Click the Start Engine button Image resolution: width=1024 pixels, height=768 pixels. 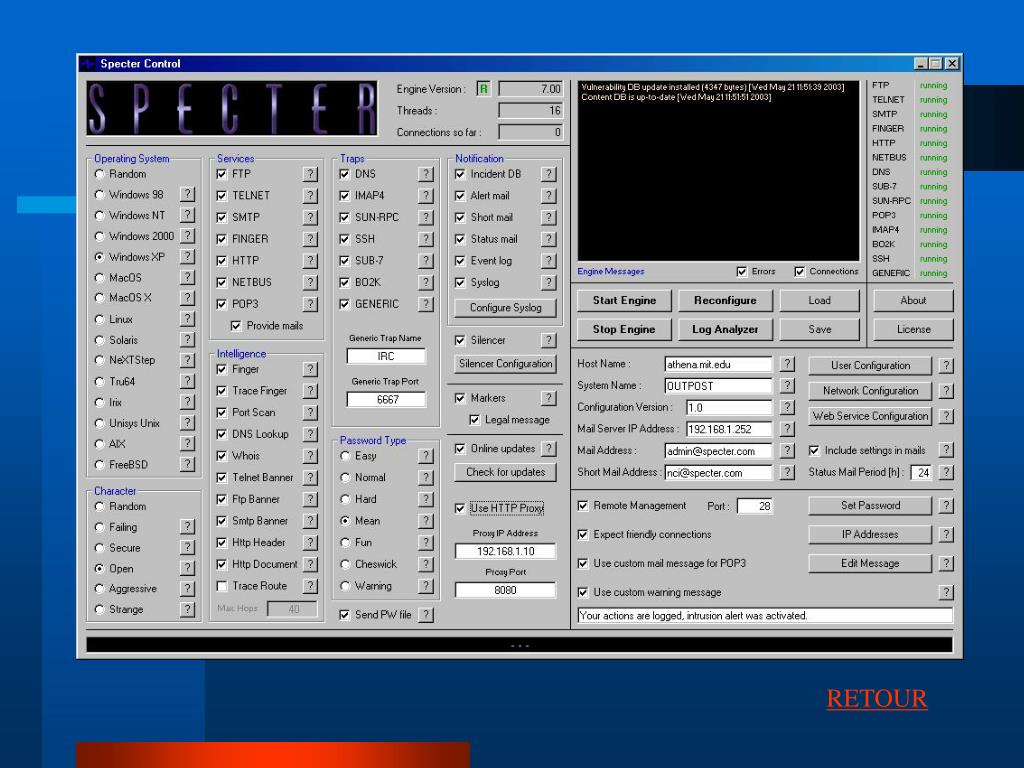coord(624,300)
